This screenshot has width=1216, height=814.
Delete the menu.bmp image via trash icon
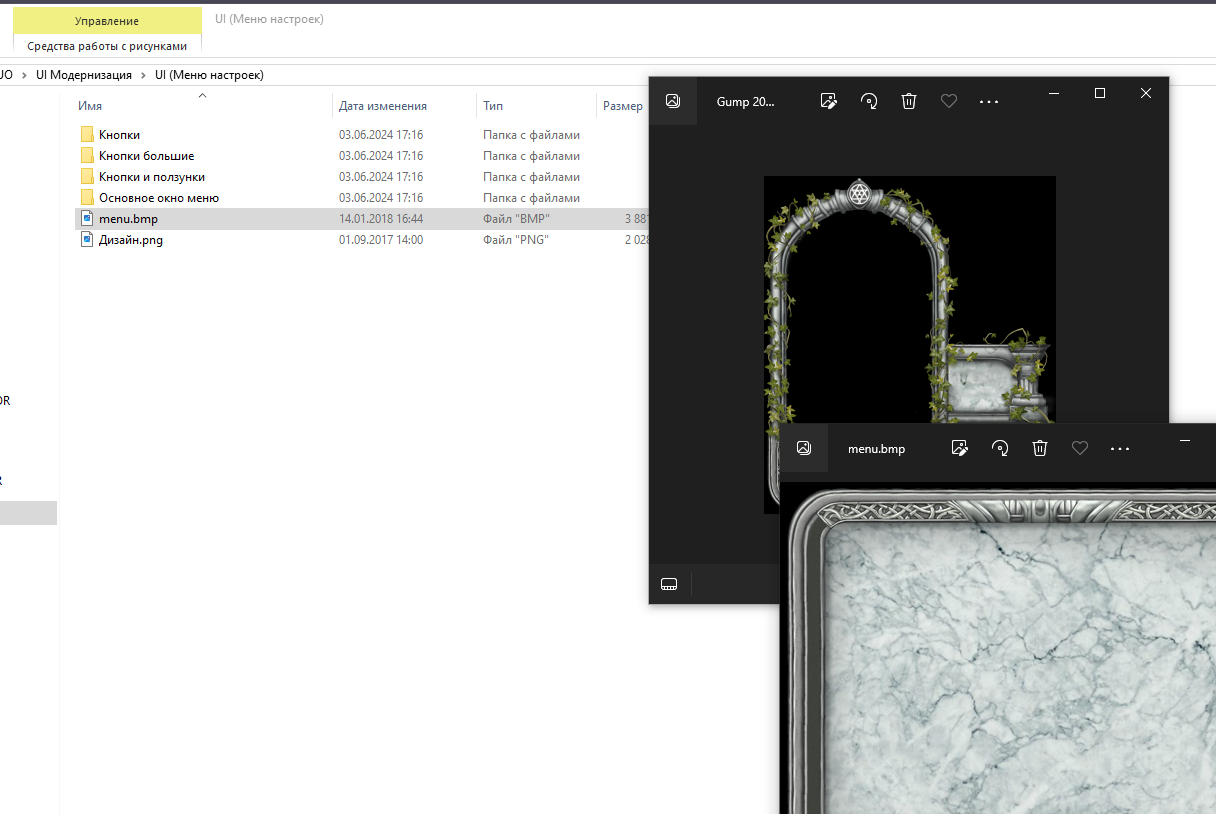click(1040, 448)
